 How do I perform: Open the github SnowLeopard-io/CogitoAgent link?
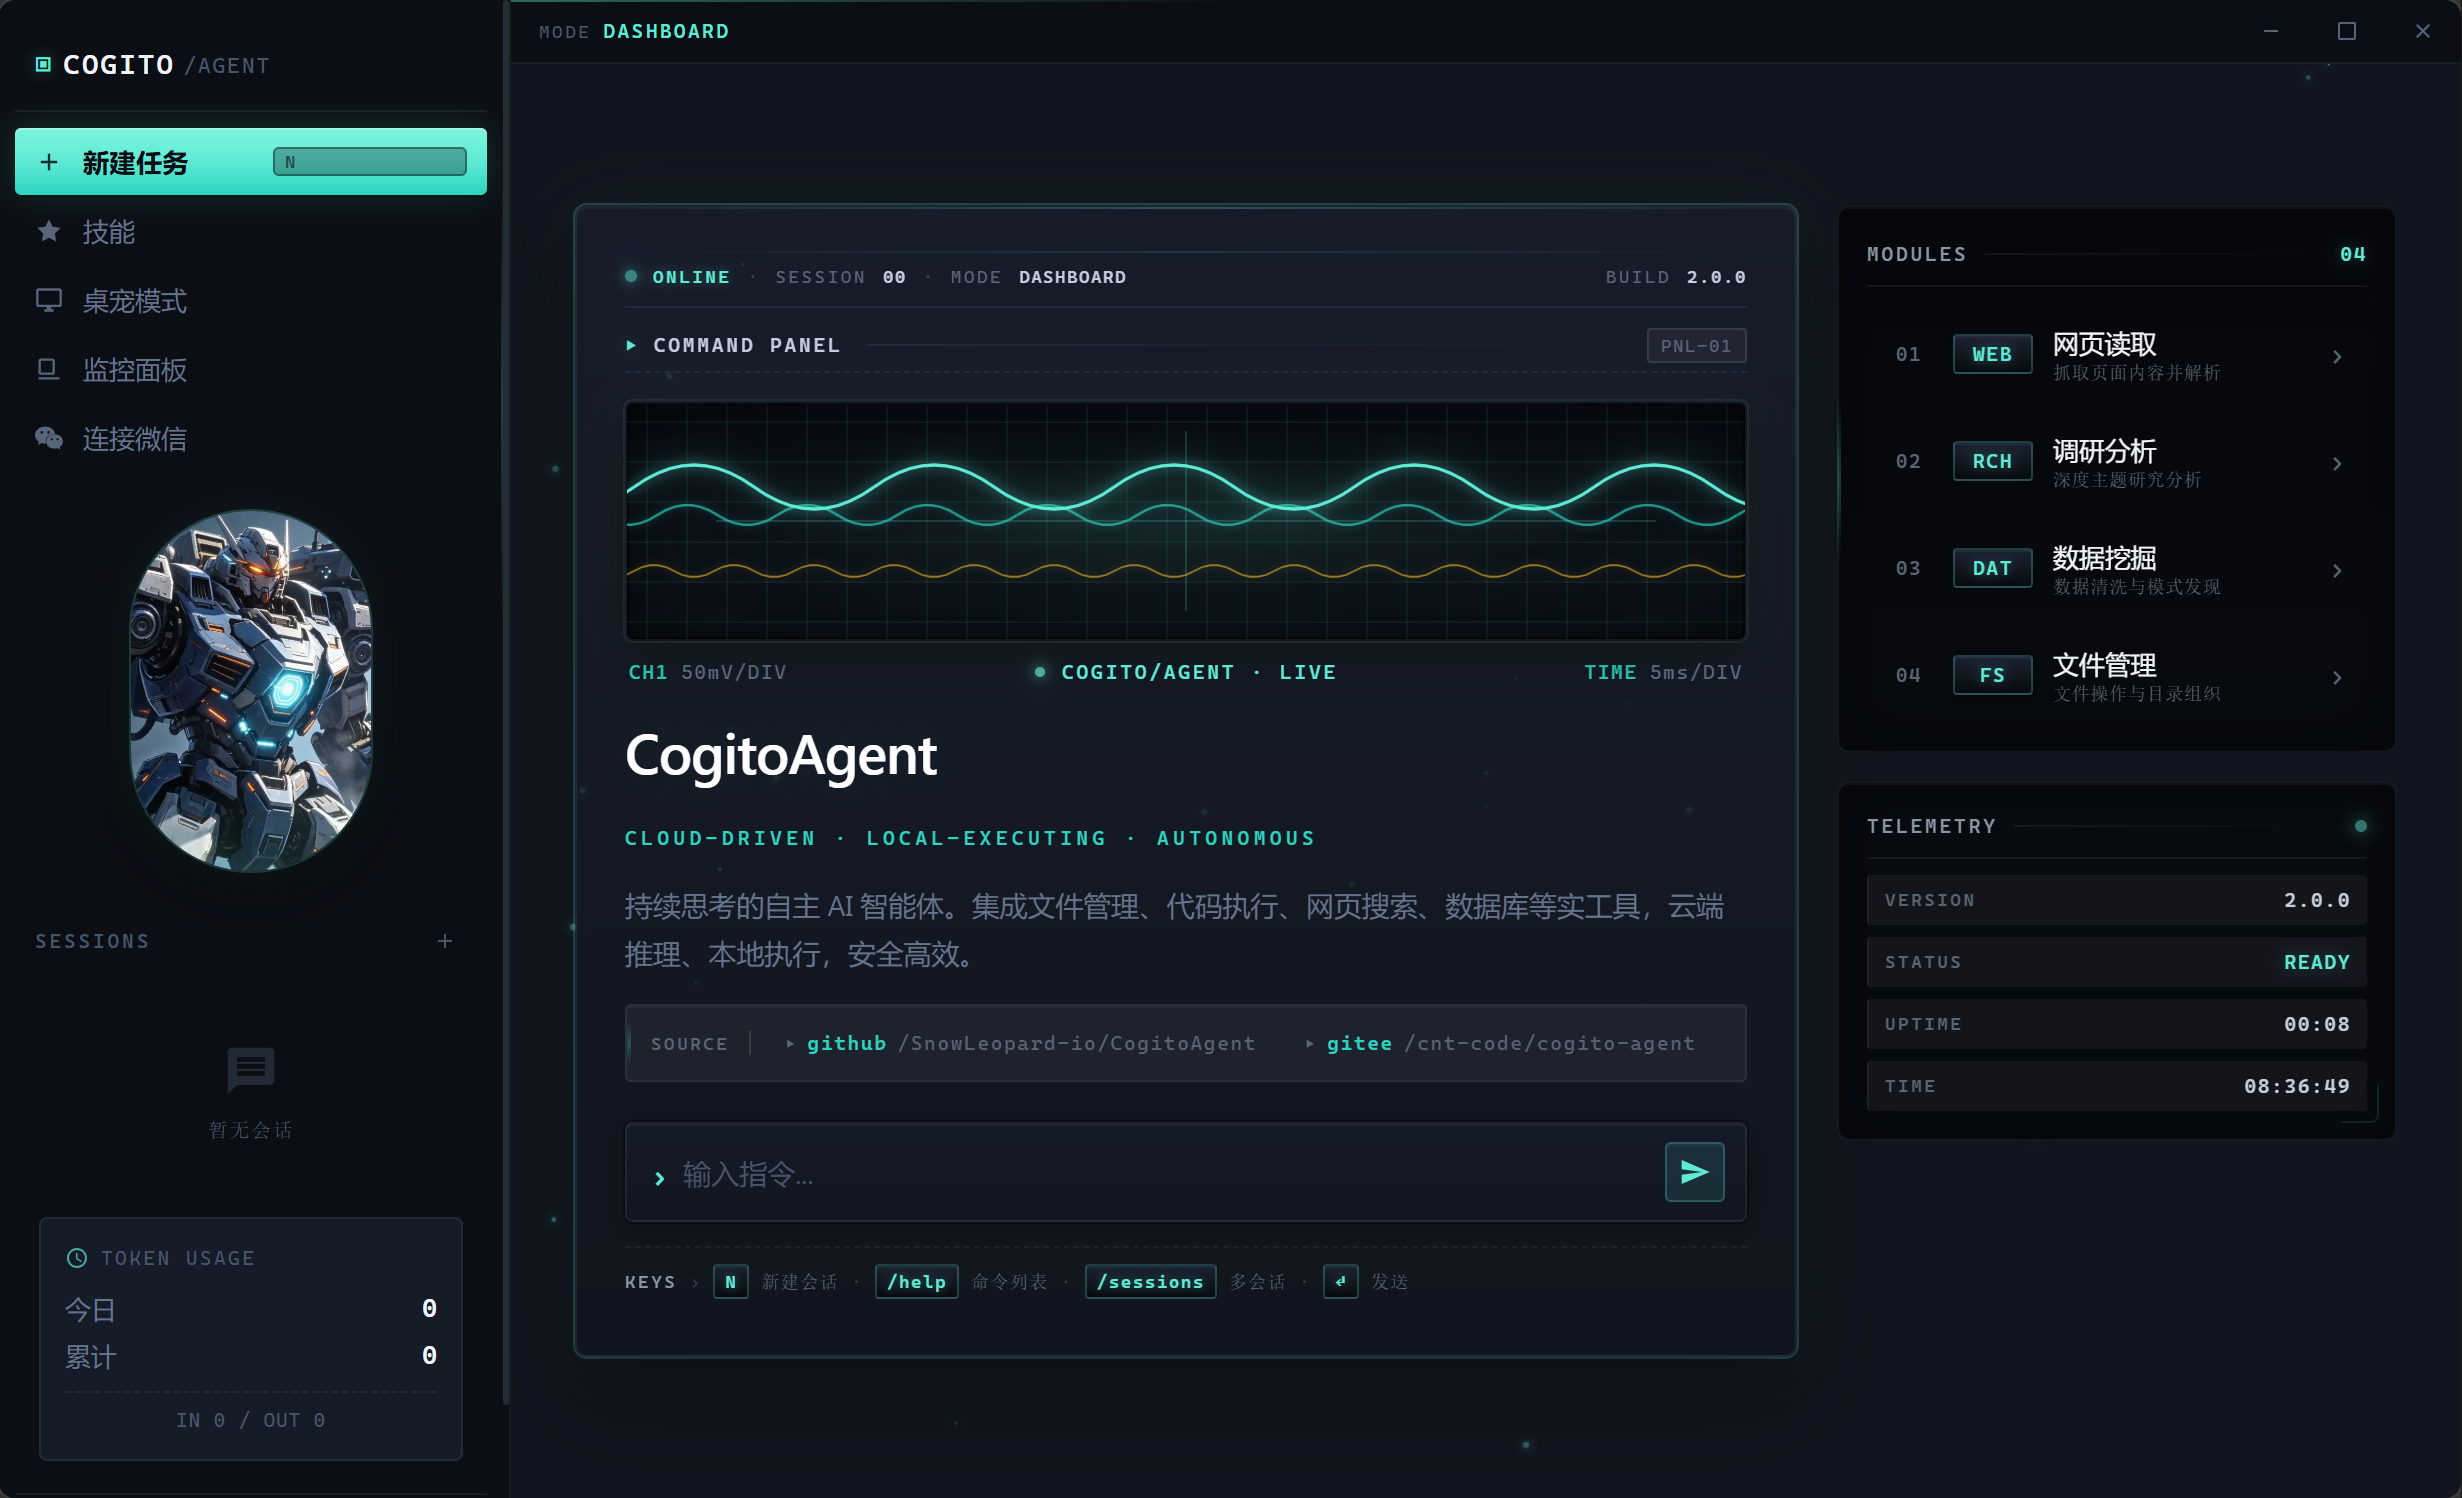click(1021, 1043)
